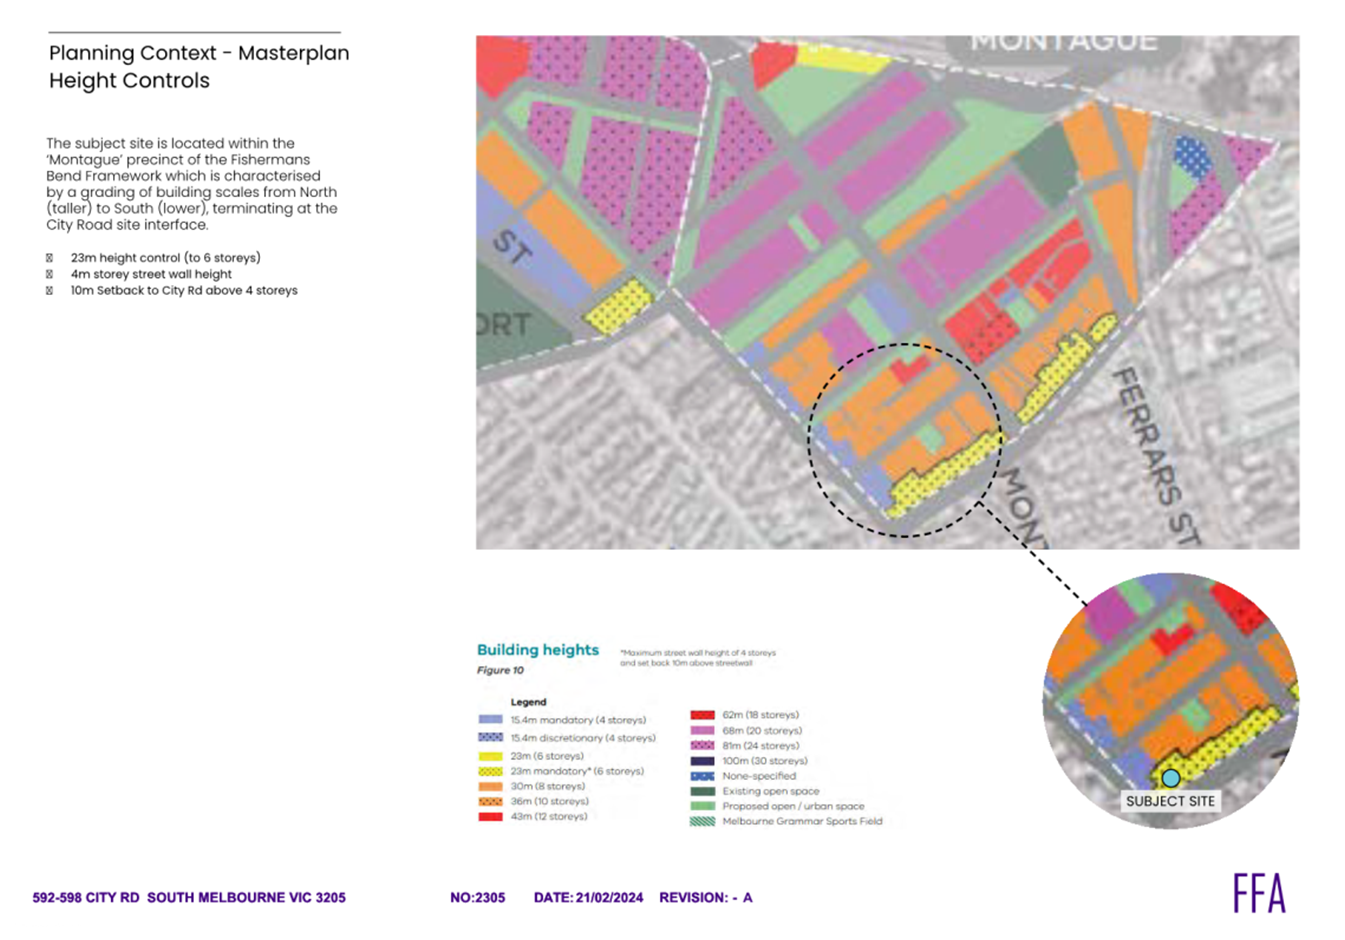
Task: Click the 15.4m mandatory (4 storeys) legend swatch
Action: point(490,719)
